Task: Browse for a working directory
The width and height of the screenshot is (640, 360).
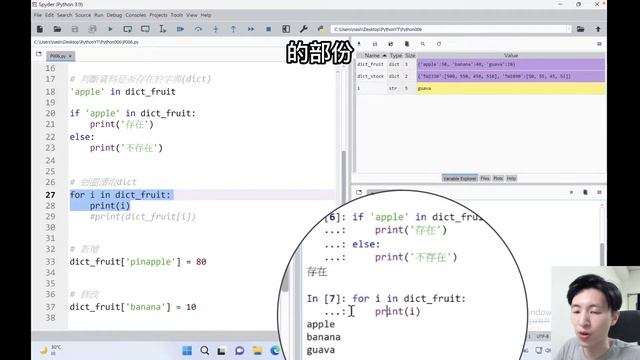Action: point(580,29)
